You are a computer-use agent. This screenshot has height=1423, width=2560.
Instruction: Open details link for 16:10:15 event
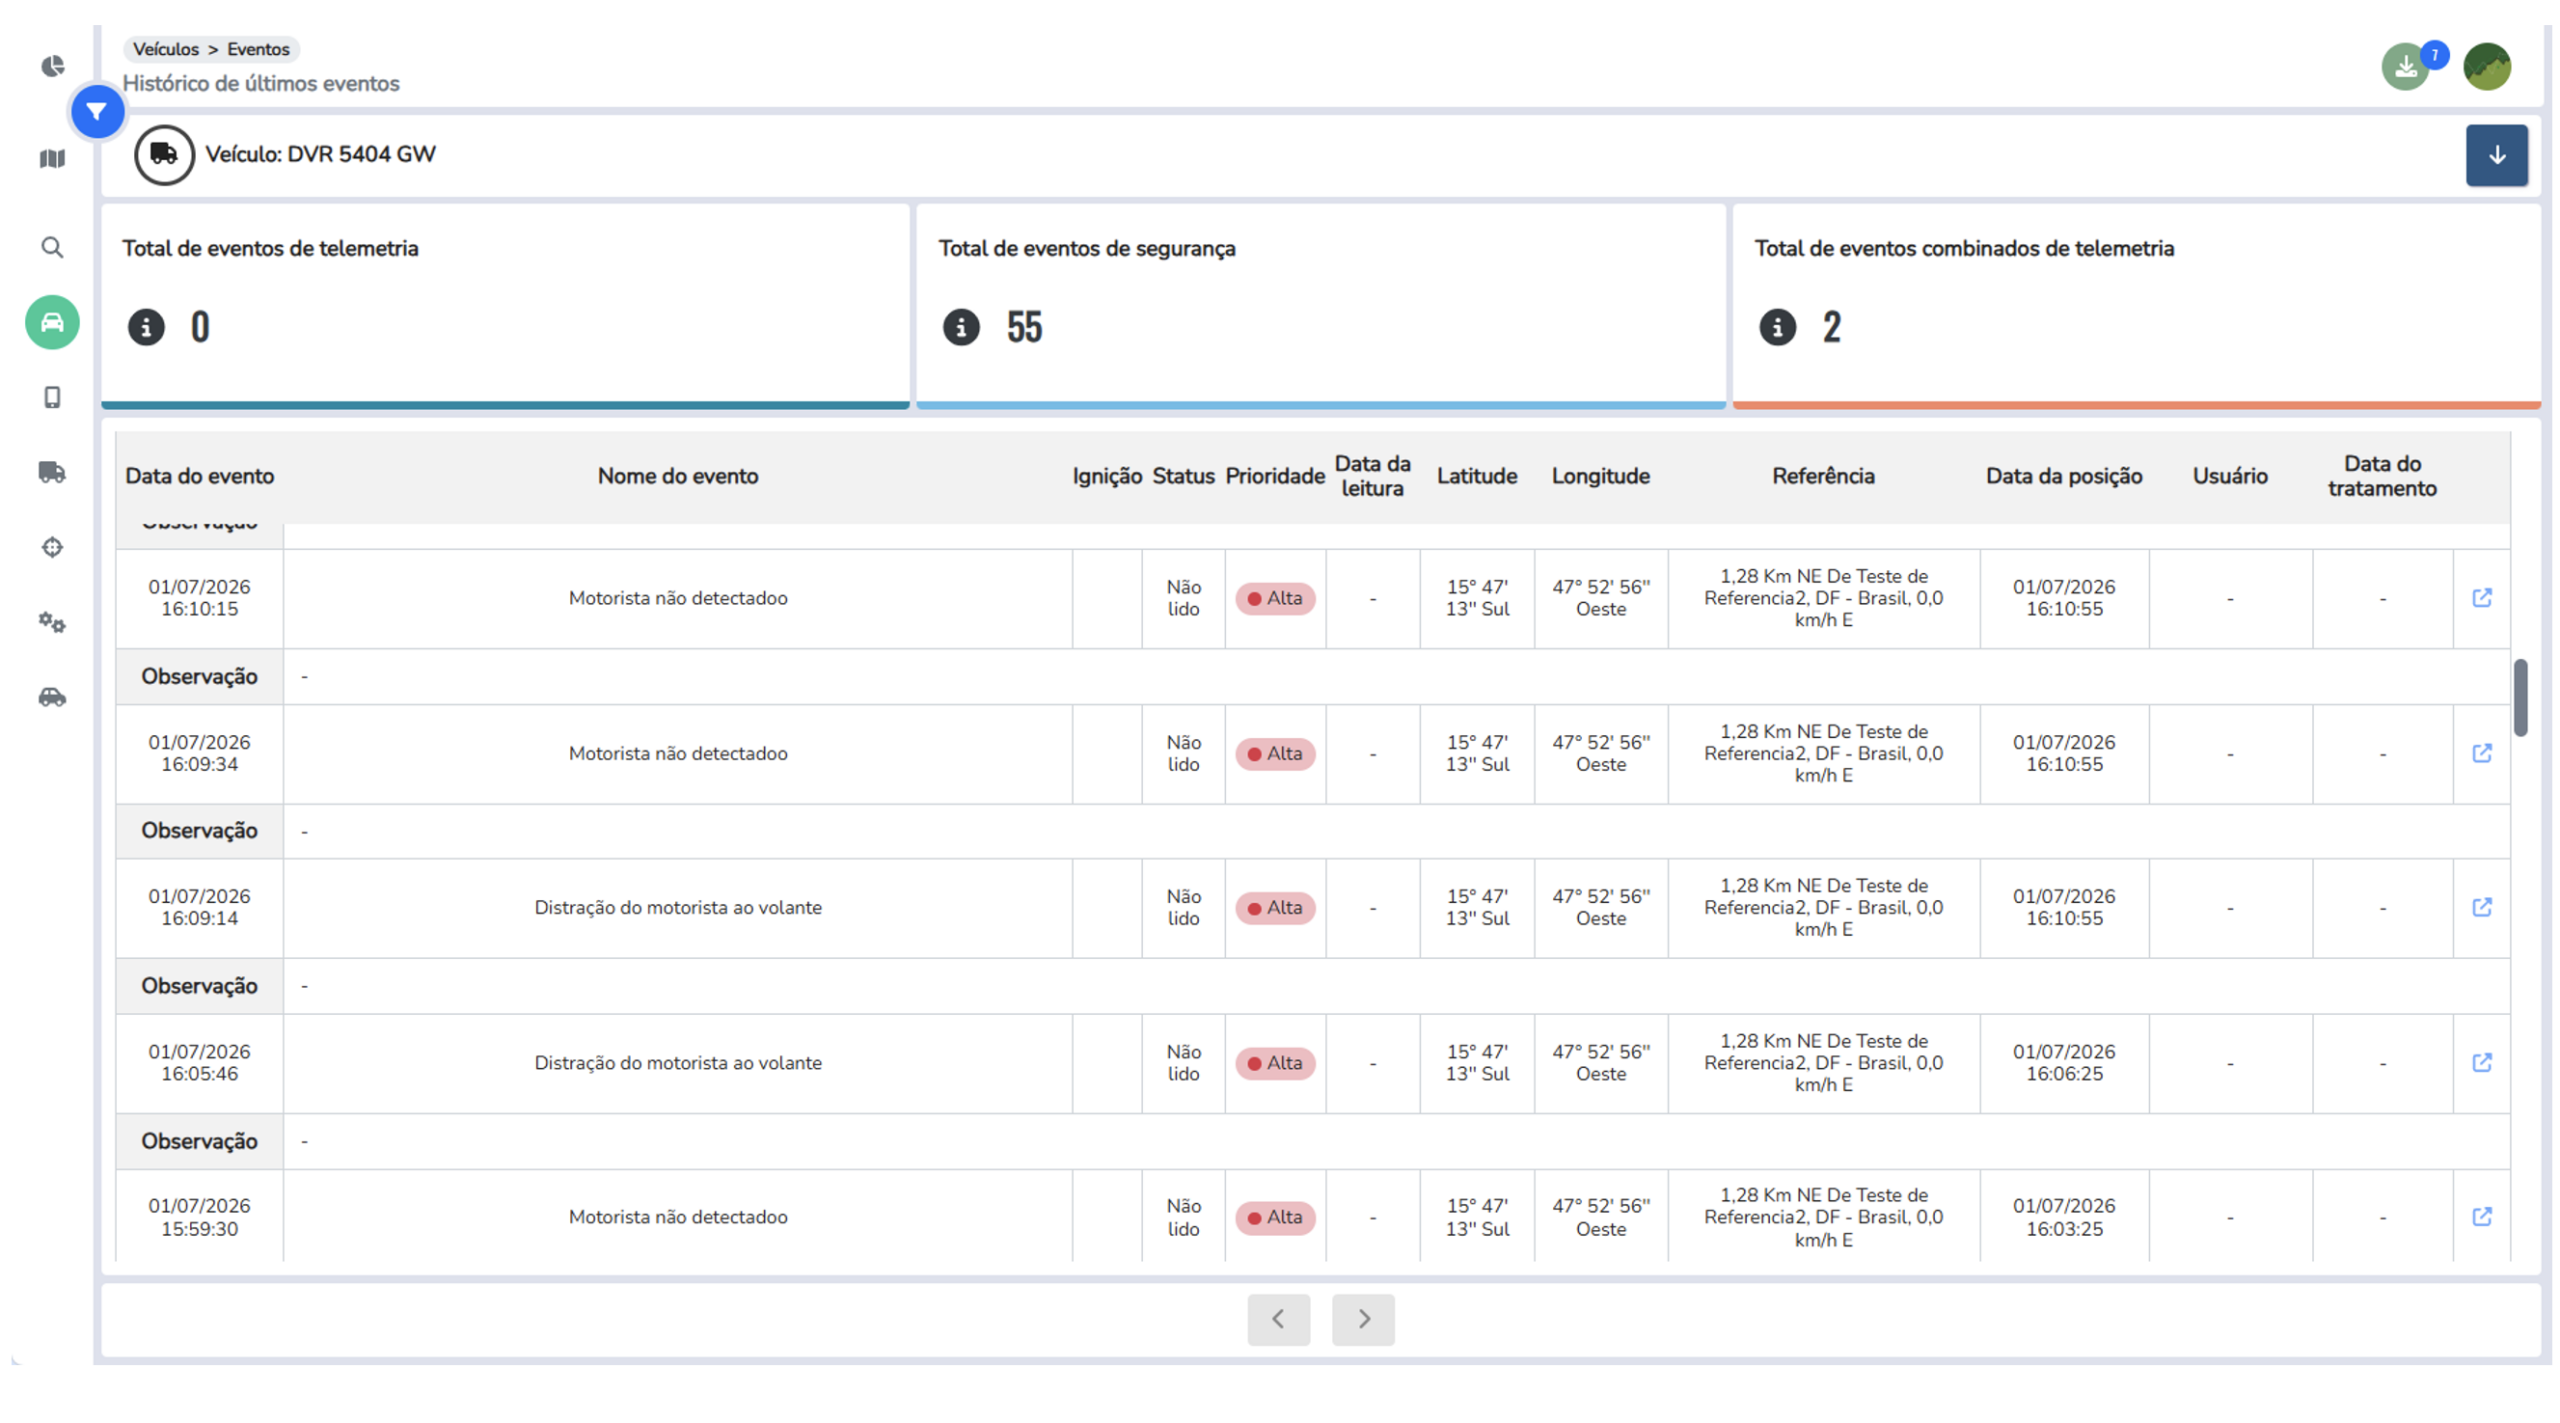(2481, 597)
